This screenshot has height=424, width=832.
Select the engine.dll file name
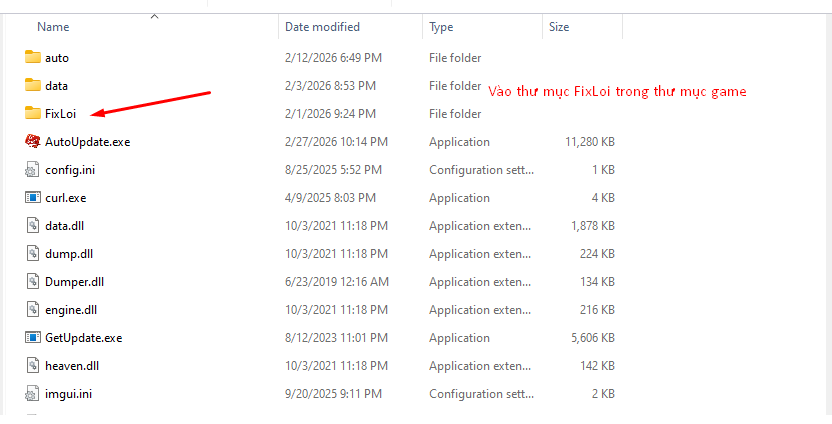(x=71, y=310)
